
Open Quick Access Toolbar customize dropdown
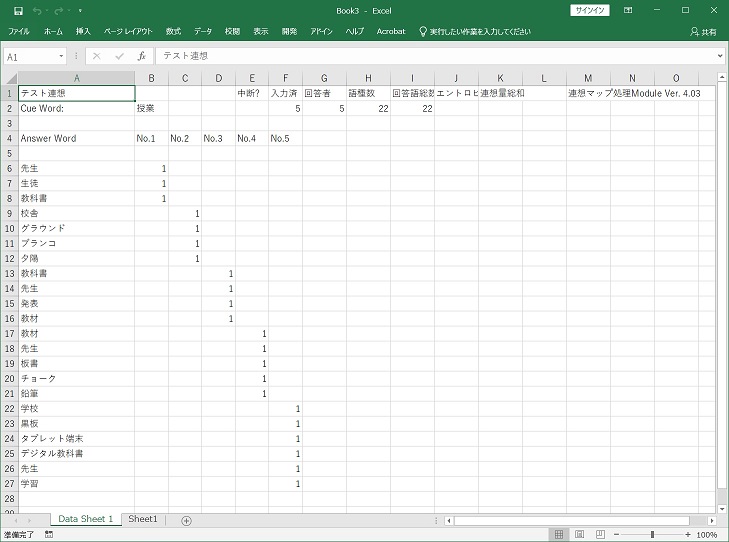tap(80, 10)
